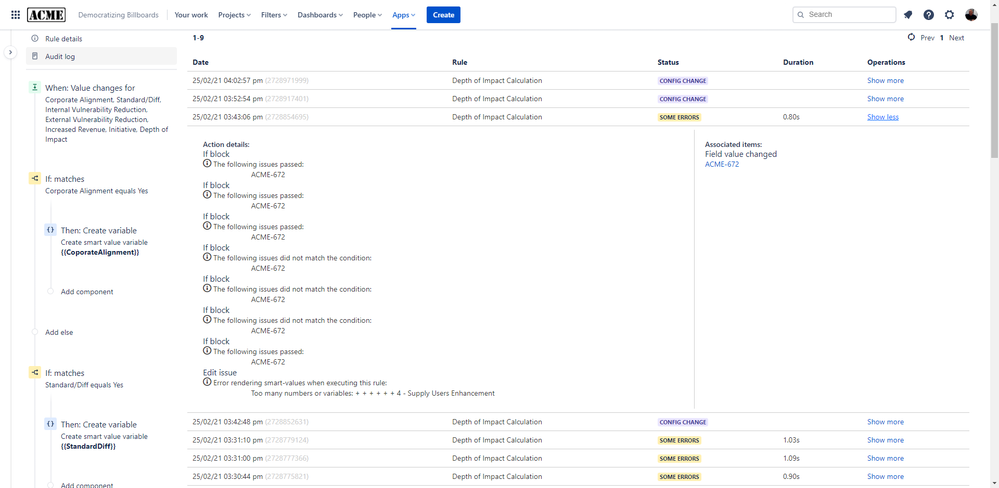Viewport: 999px width, 488px height.
Task: Click the Create button
Action: tap(443, 15)
